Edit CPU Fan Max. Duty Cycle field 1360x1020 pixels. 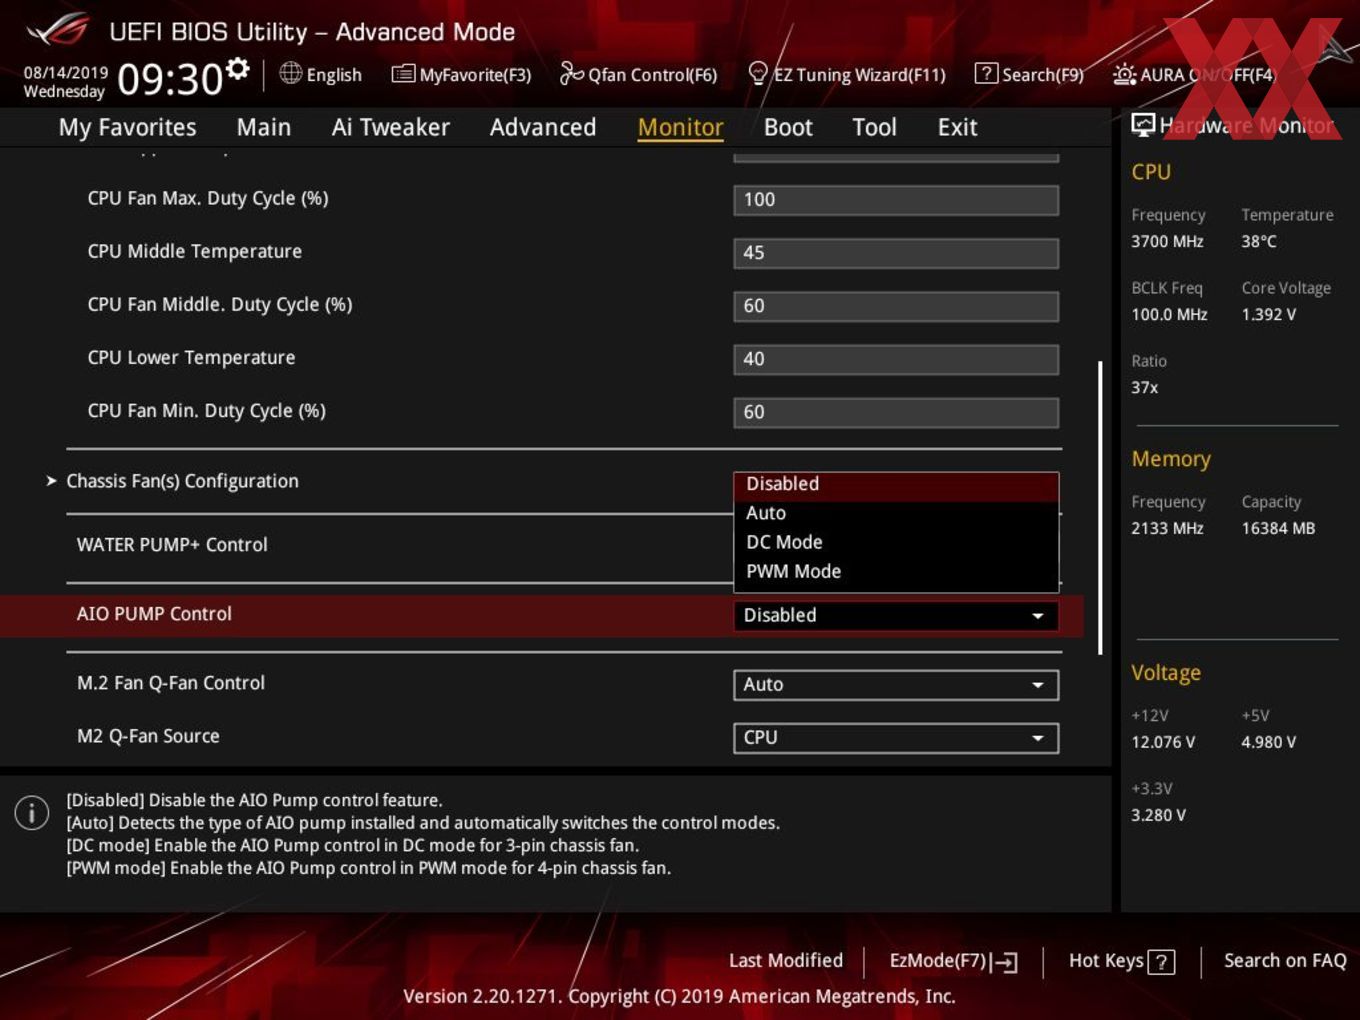click(x=895, y=199)
